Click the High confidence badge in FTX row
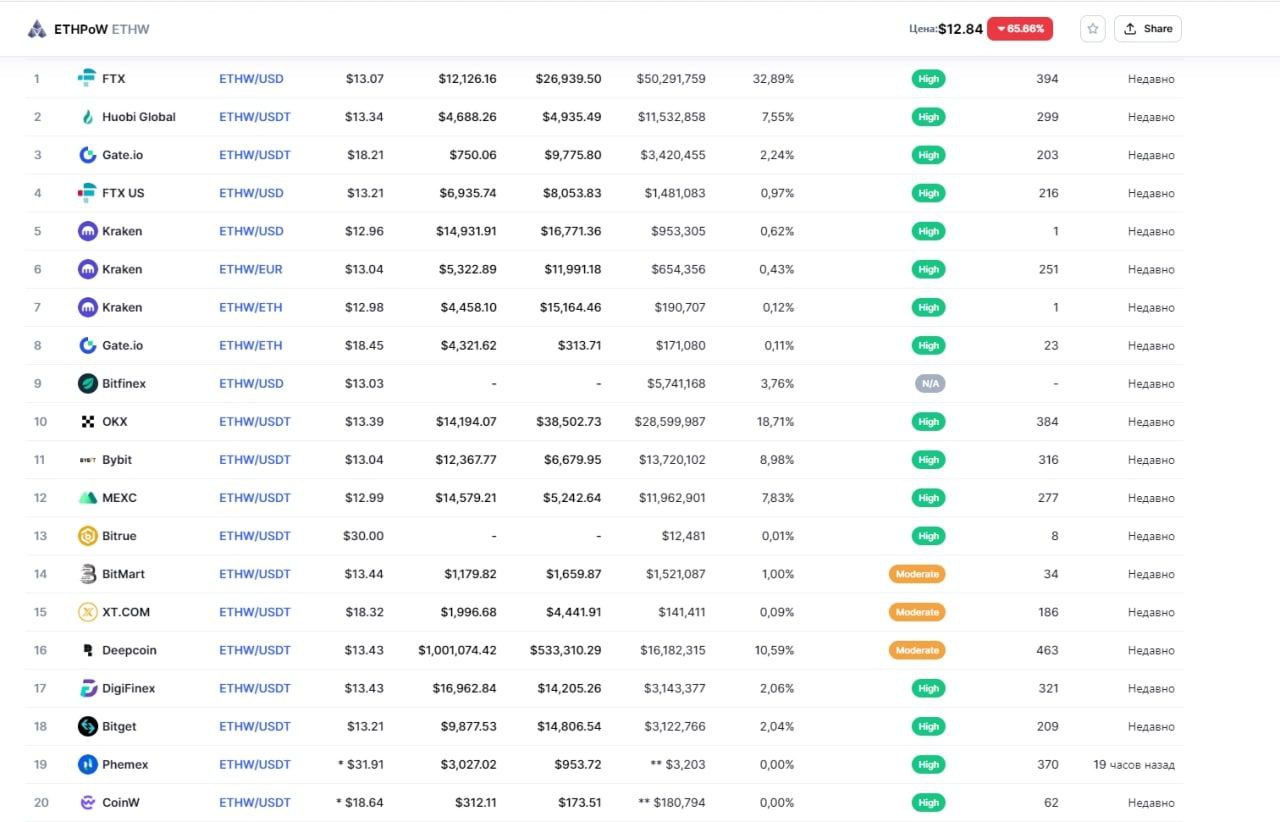 click(928, 79)
